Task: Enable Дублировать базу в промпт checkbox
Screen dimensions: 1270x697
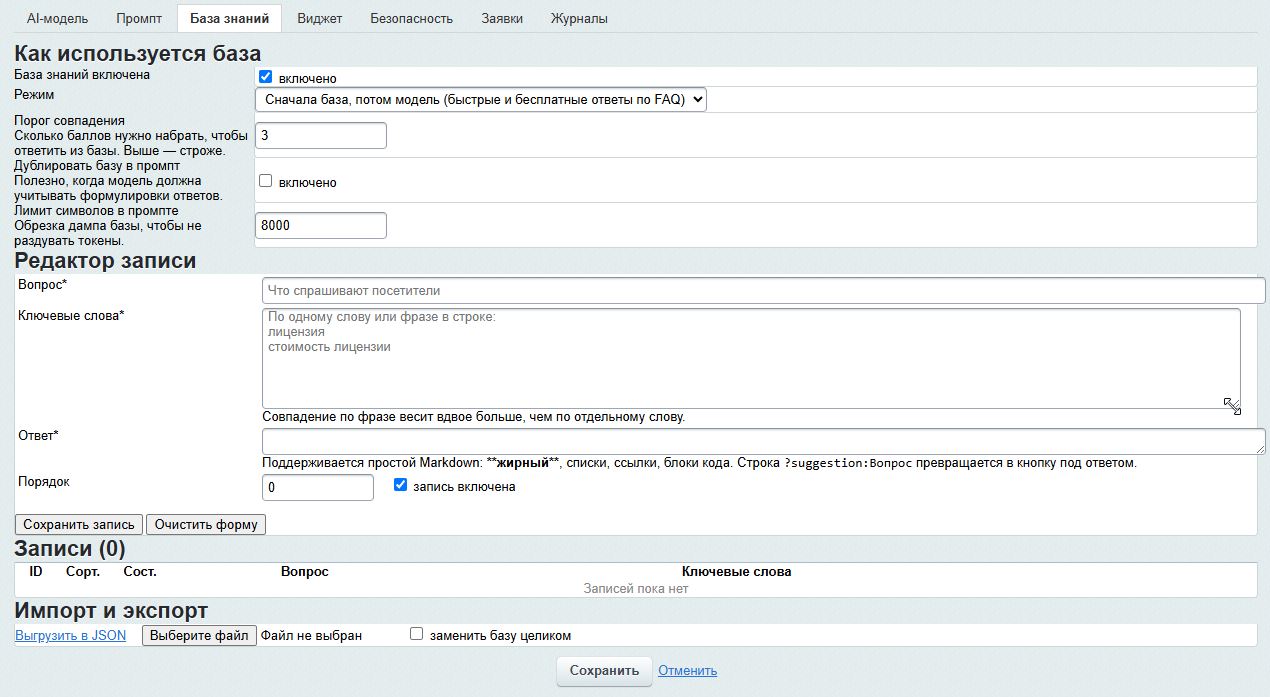Action: click(x=266, y=181)
